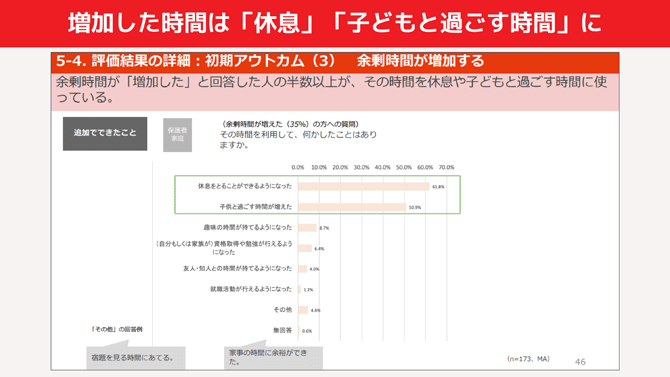The height and width of the screenshot is (377, 670).
Task: Select the section header "5-4. 評価結果の詳細"
Action: (x=123, y=61)
